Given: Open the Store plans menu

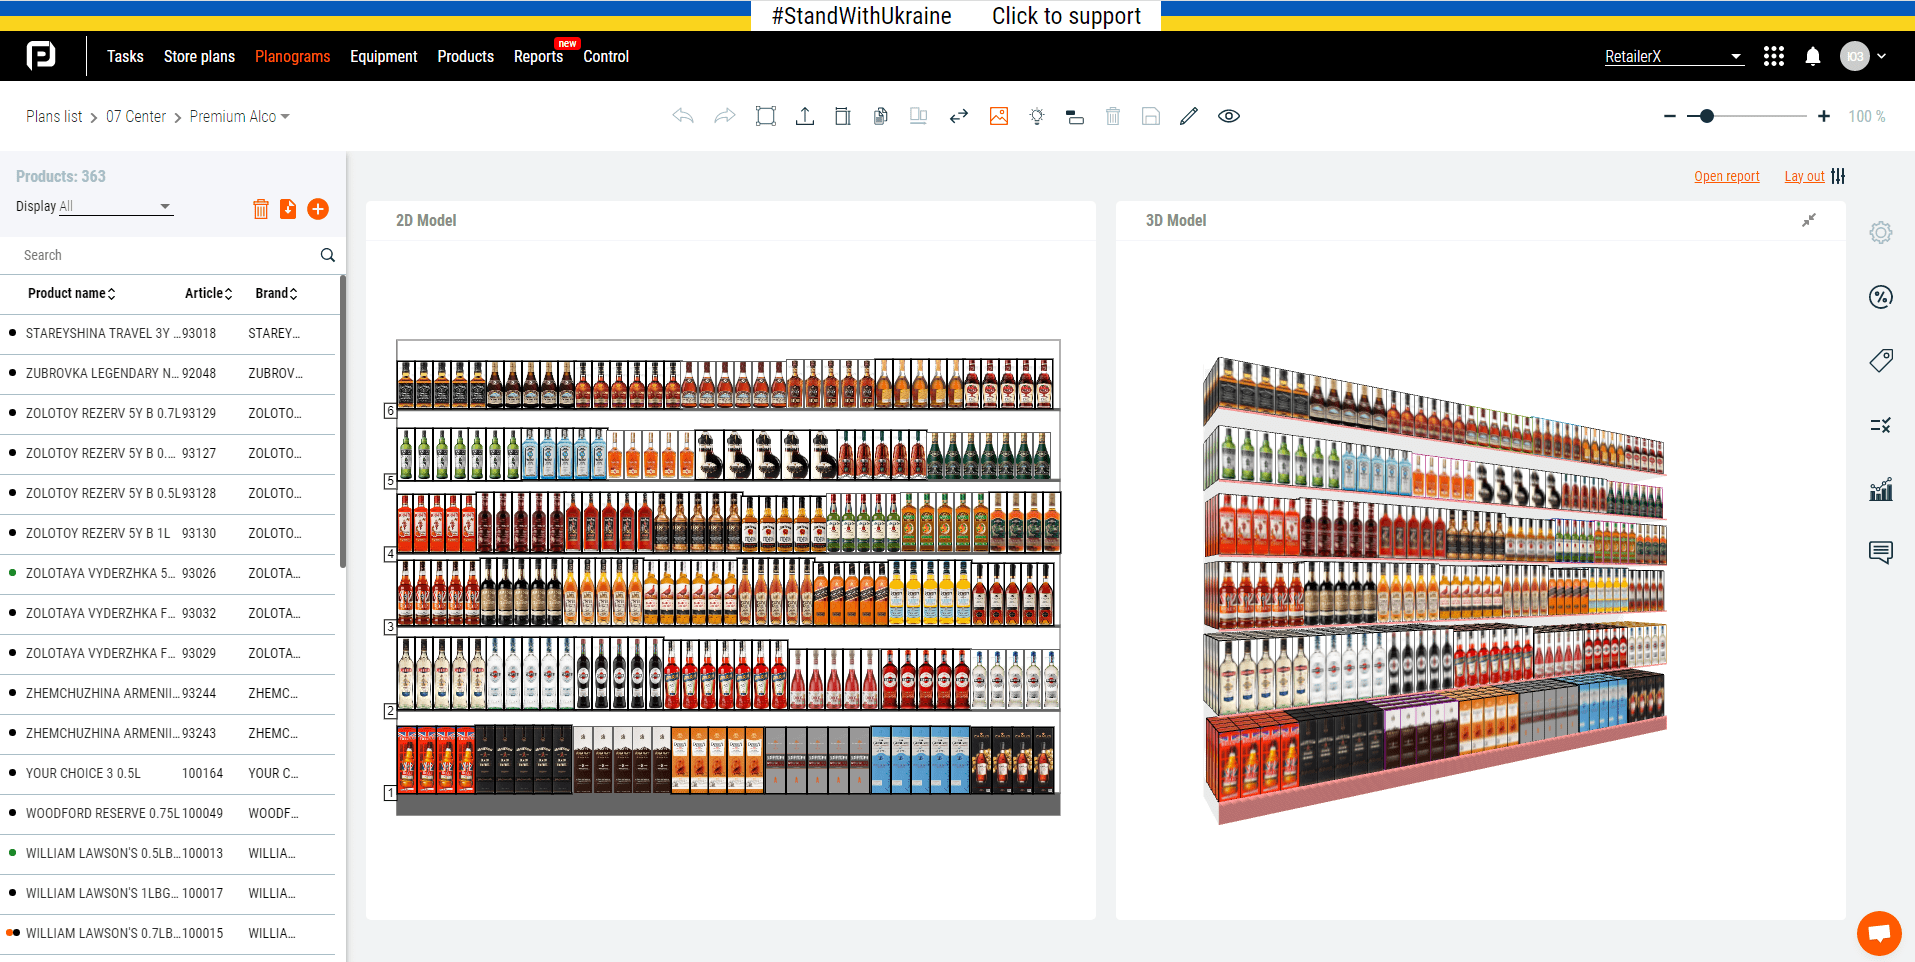Looking at the screenshot, I should point(199,57).
